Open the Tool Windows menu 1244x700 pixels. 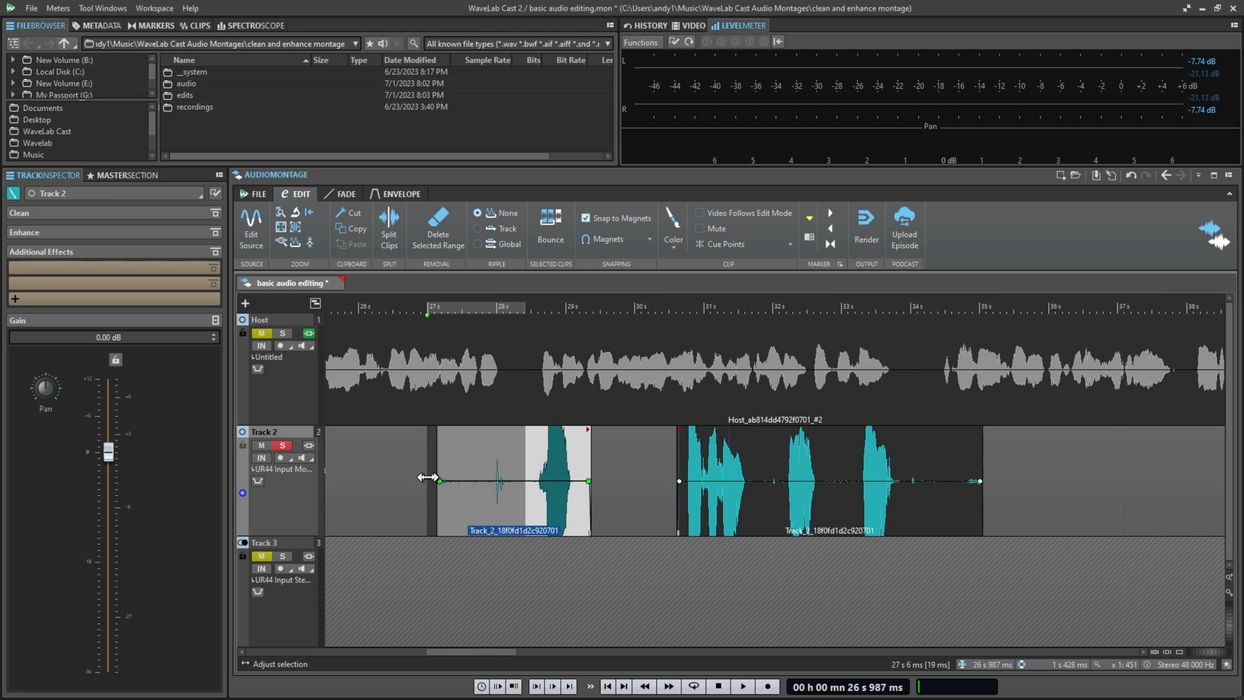click(x=102, y=8)
